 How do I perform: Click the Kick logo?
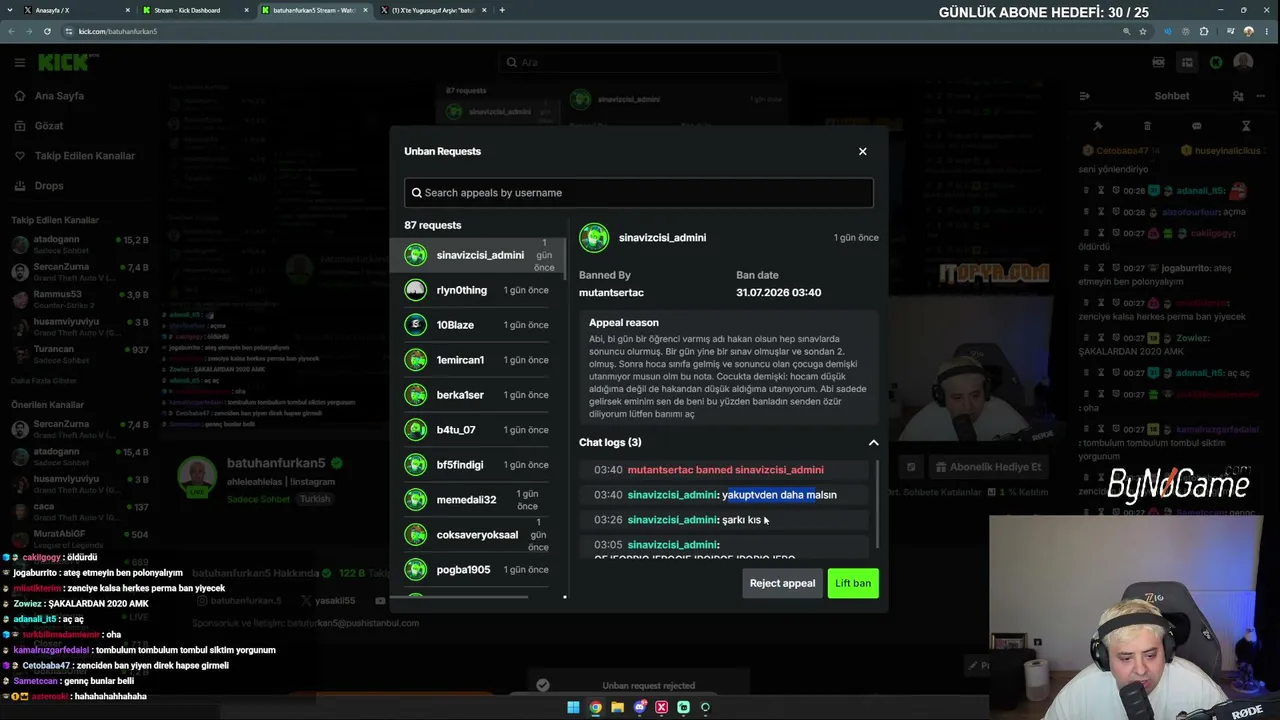(x=63, y=63)
